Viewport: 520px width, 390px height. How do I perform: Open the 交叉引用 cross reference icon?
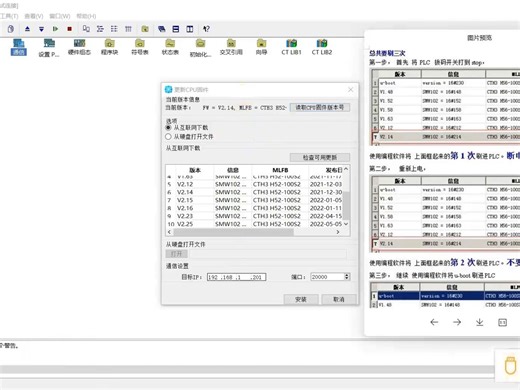[x=231, y=47]
